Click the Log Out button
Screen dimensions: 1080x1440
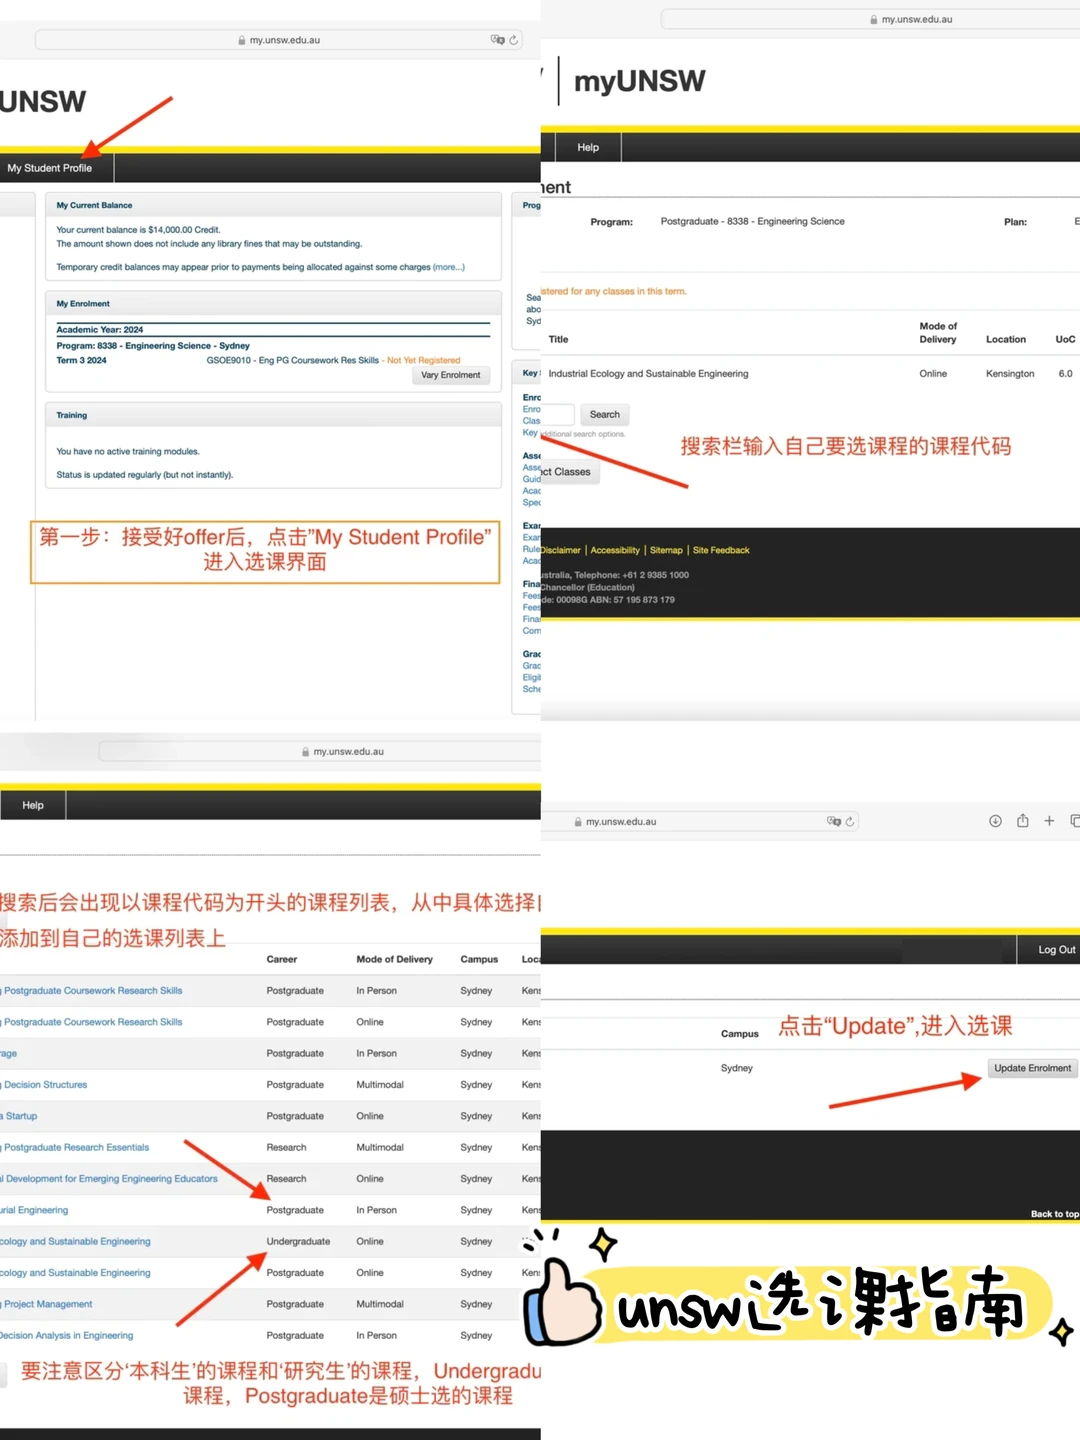(x=1056, y=950)
